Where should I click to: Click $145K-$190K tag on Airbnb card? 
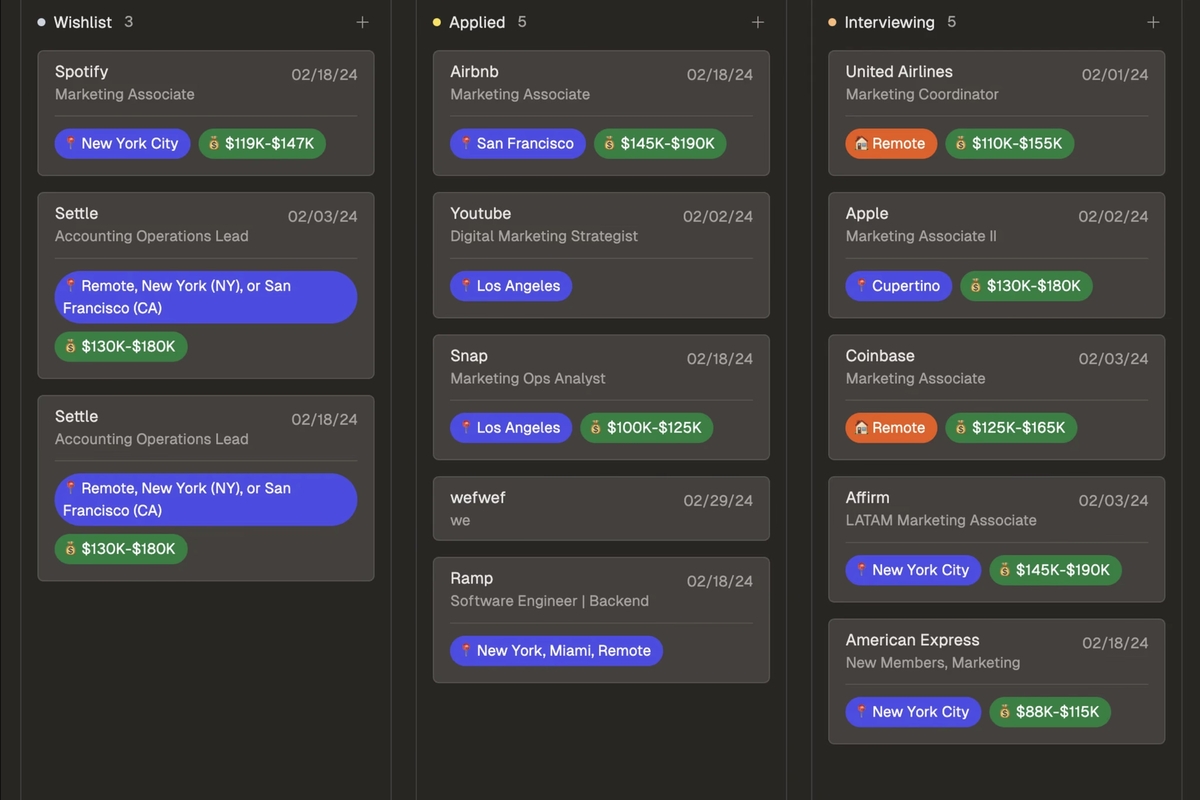(x=660, y=143)
